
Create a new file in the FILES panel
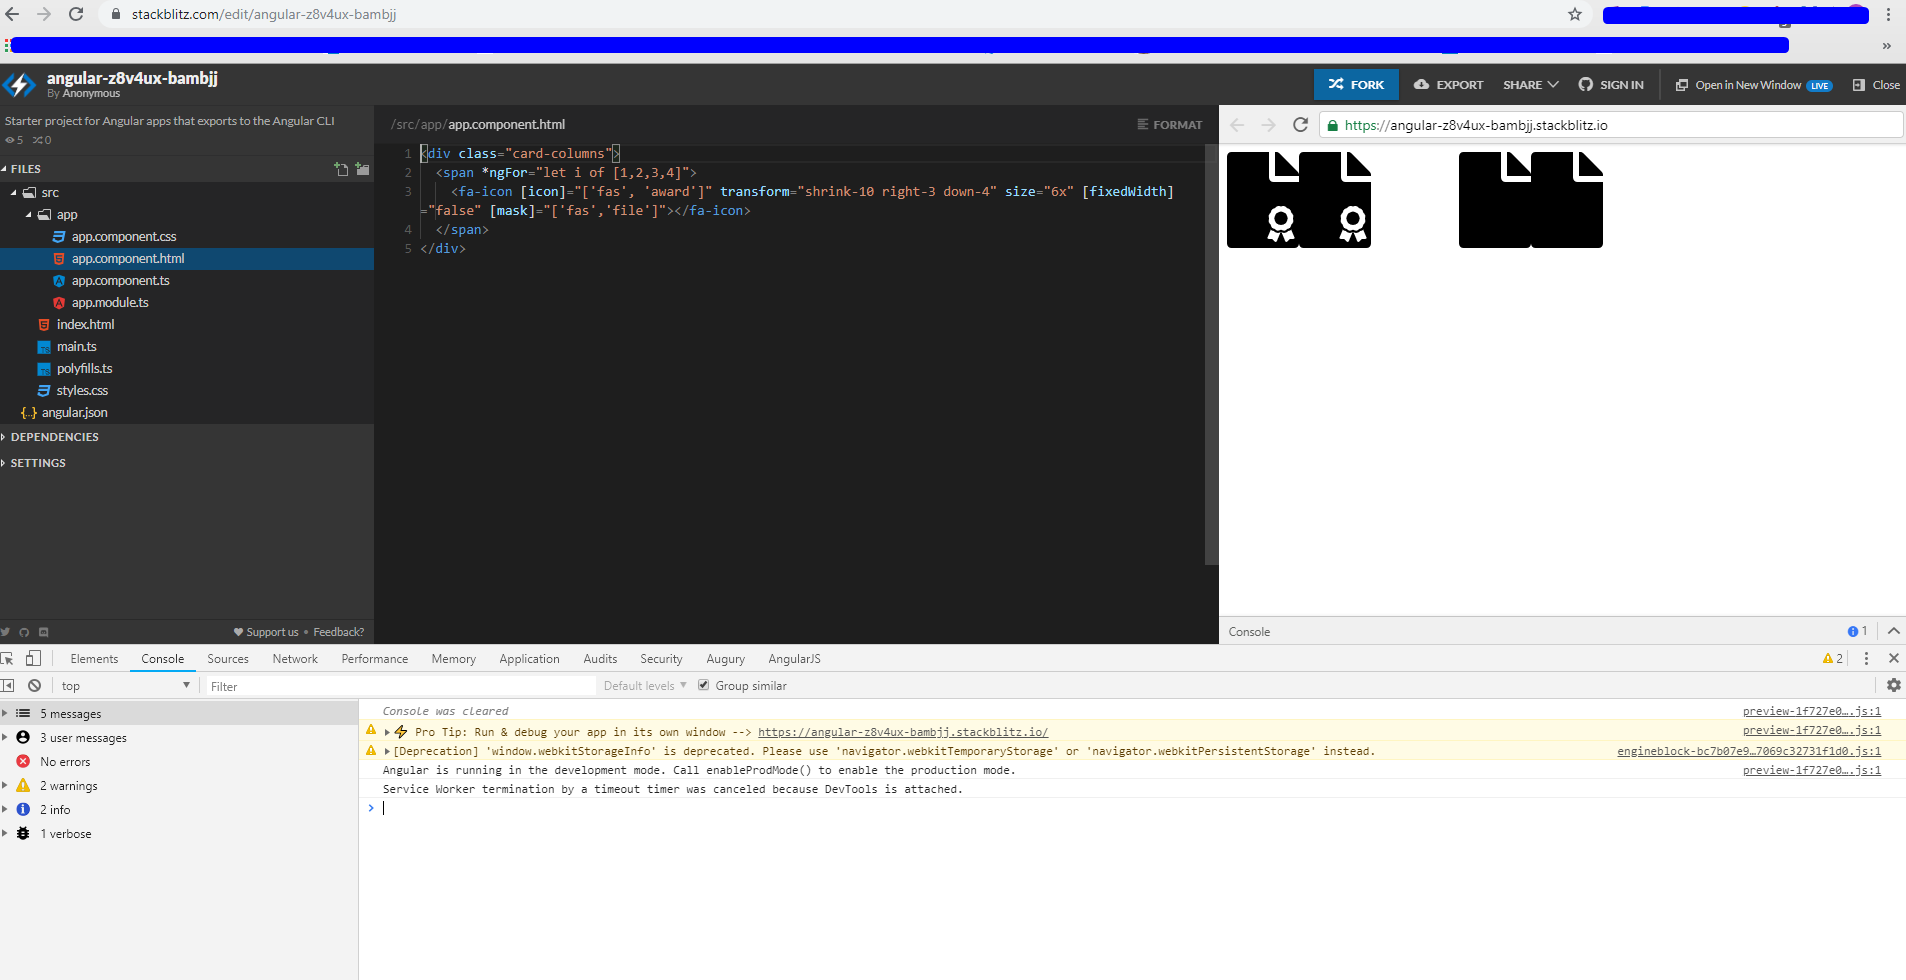pyautogui.click(x=340, y=169)
